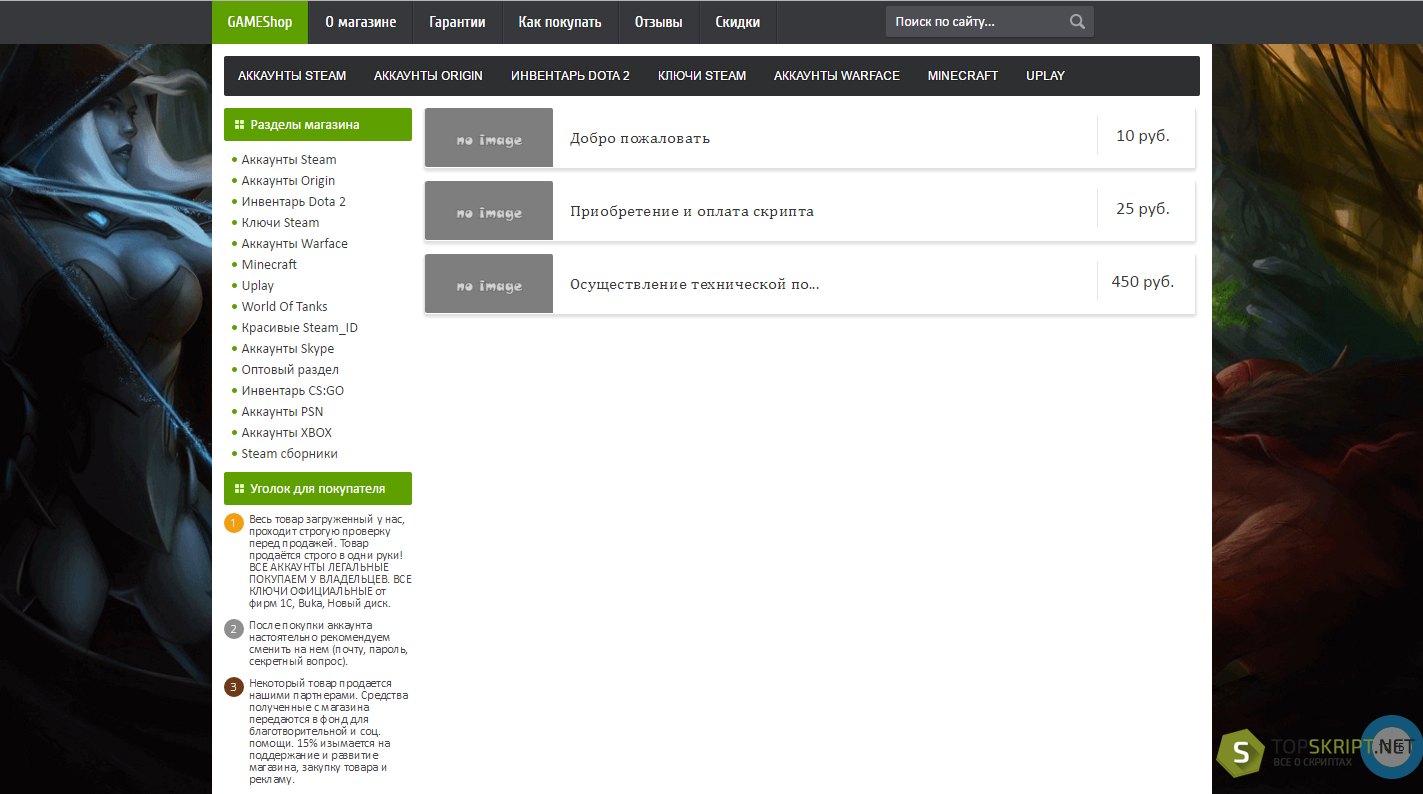Open sidebar link World Of Tanks
1423x794 pixels.
click(285, 307)
